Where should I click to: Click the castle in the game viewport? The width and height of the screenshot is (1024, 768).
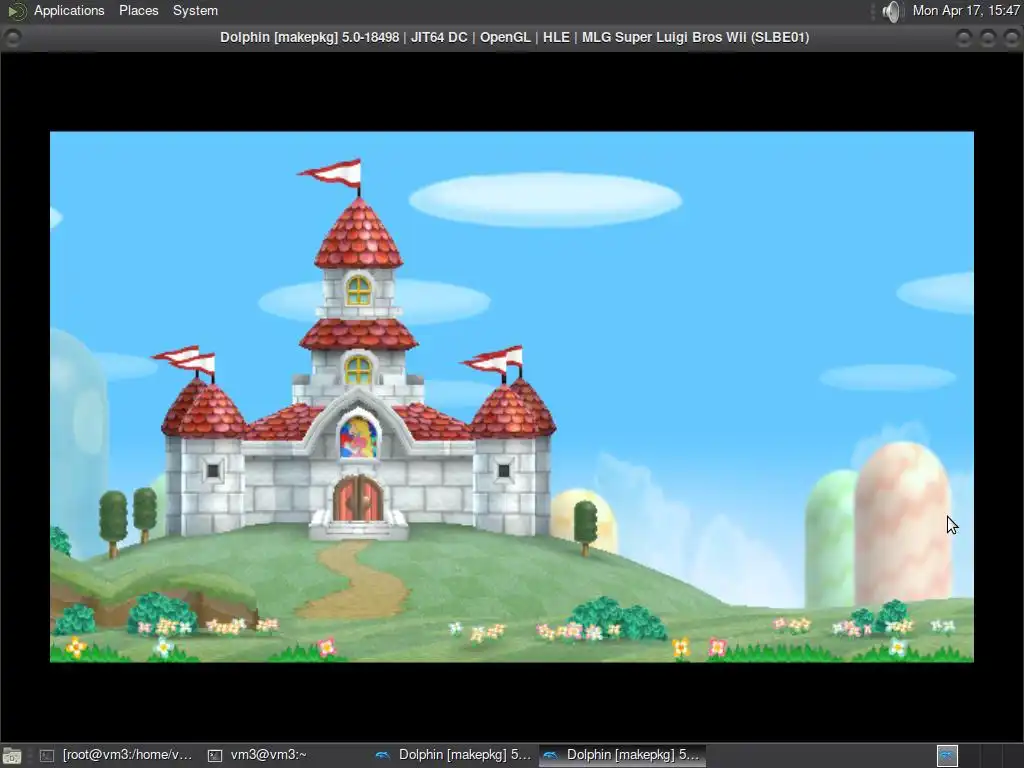[358, 392]
